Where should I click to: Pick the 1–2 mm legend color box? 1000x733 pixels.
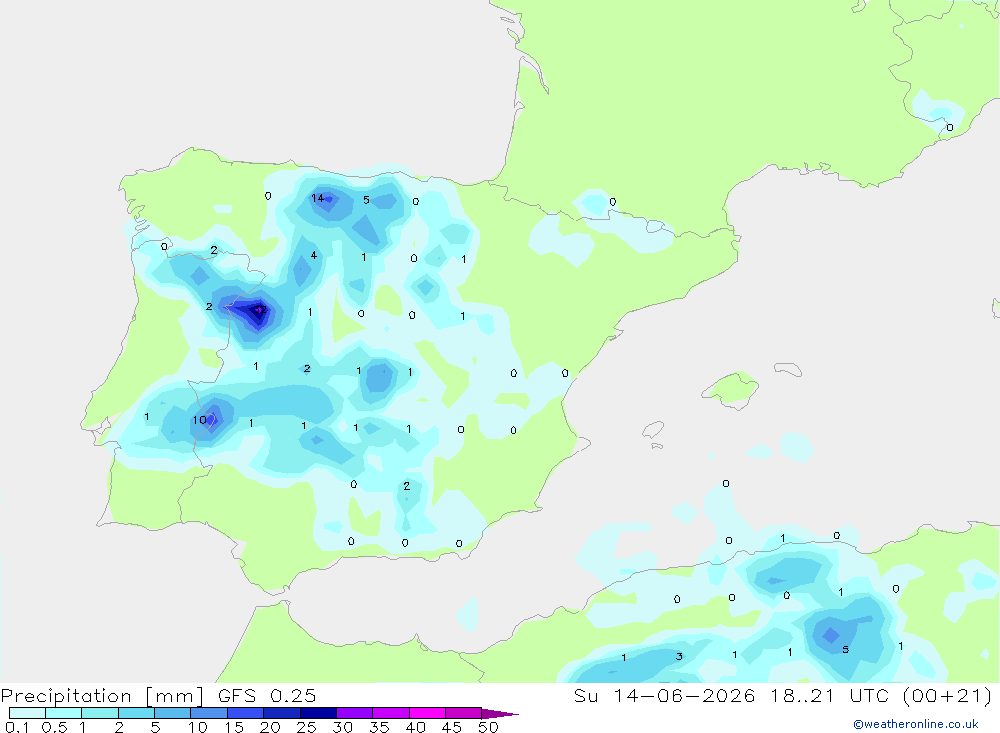pos(100,713)
